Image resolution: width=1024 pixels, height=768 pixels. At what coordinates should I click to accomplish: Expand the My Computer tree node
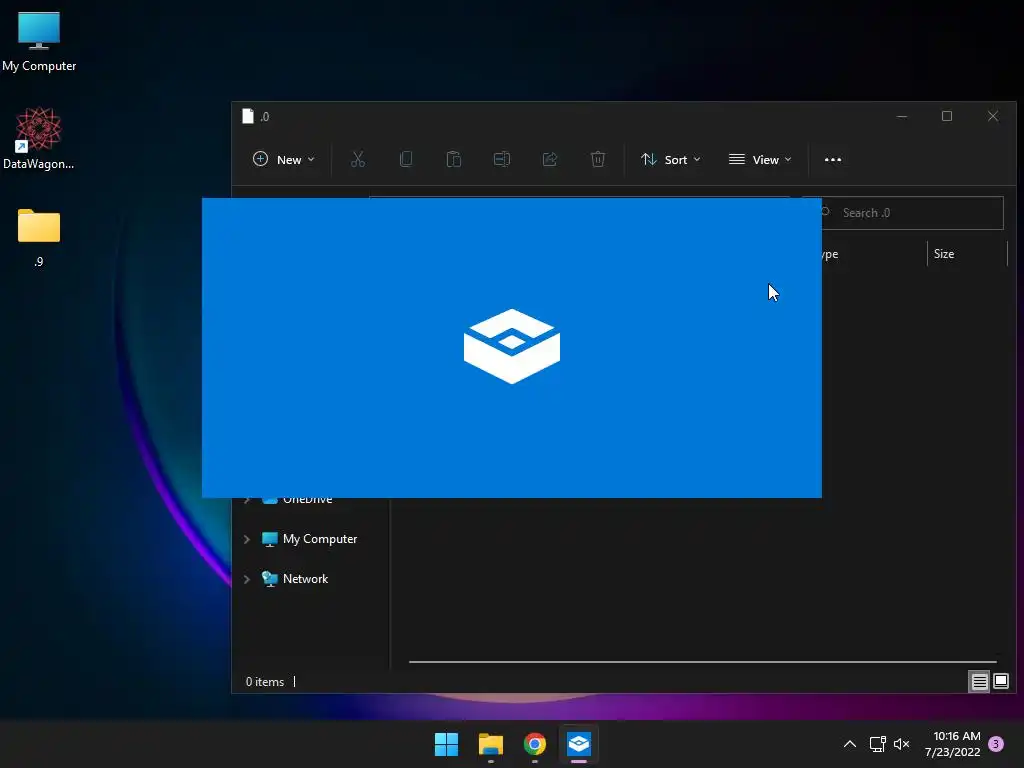click(x=247, y=539)
